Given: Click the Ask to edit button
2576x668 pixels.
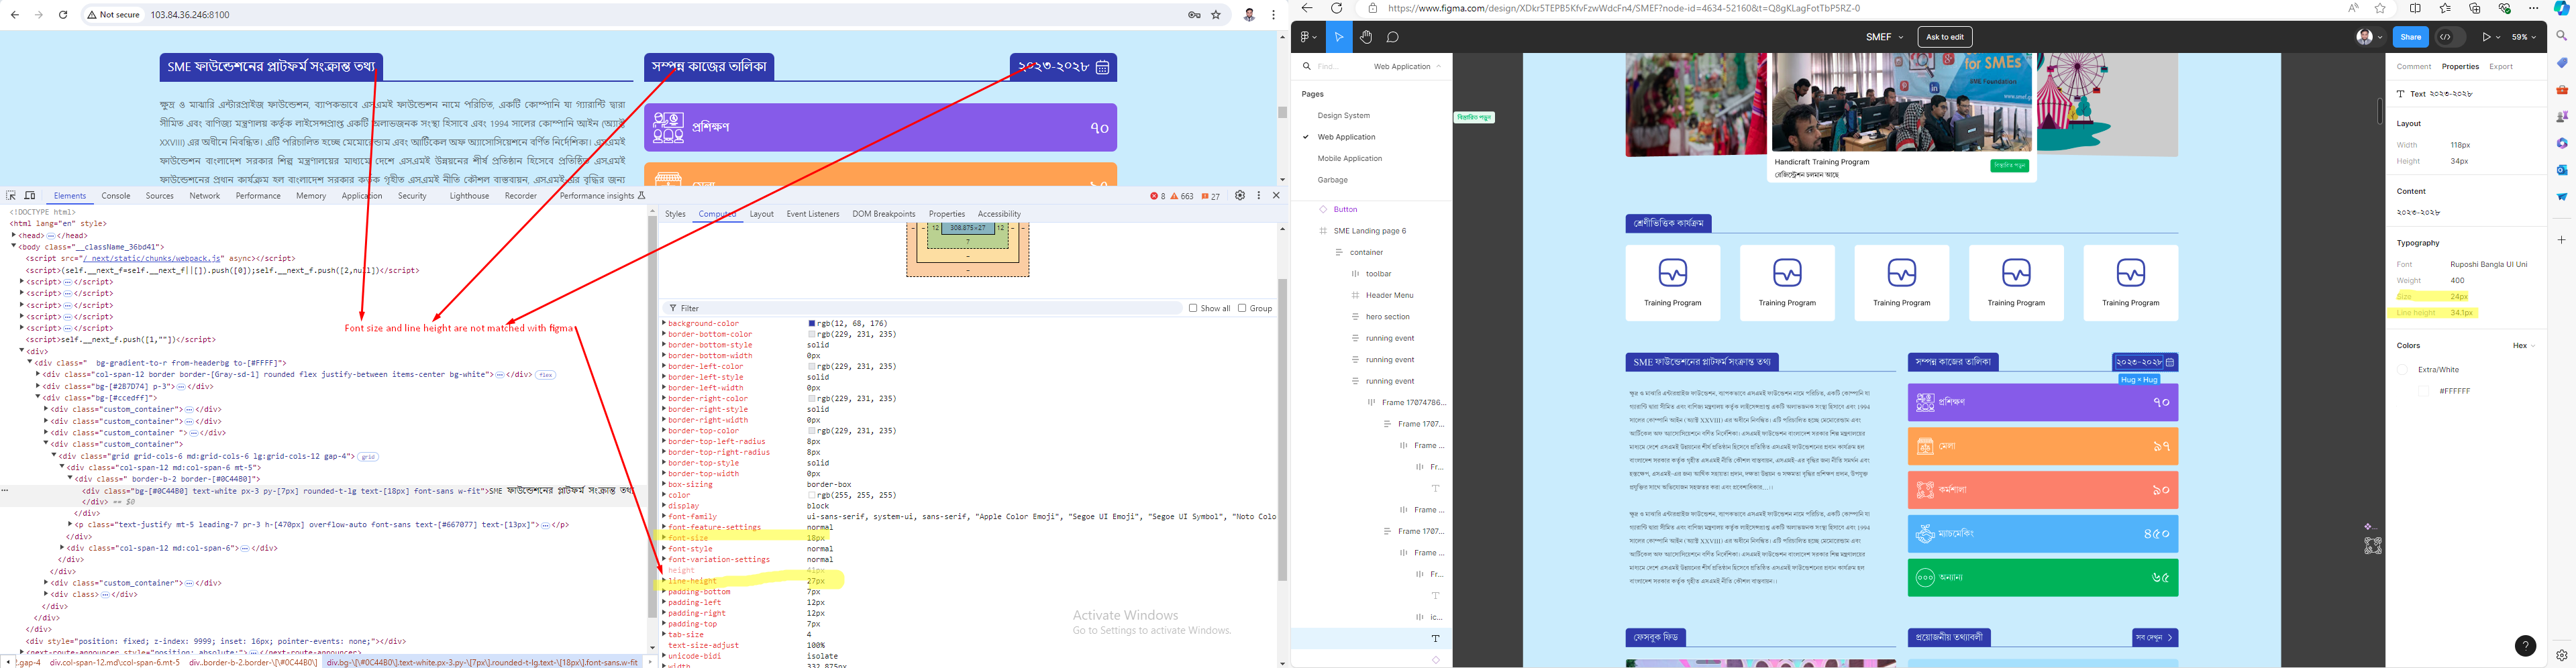Looking at the screenshot, I should [x=1945, y=37].
